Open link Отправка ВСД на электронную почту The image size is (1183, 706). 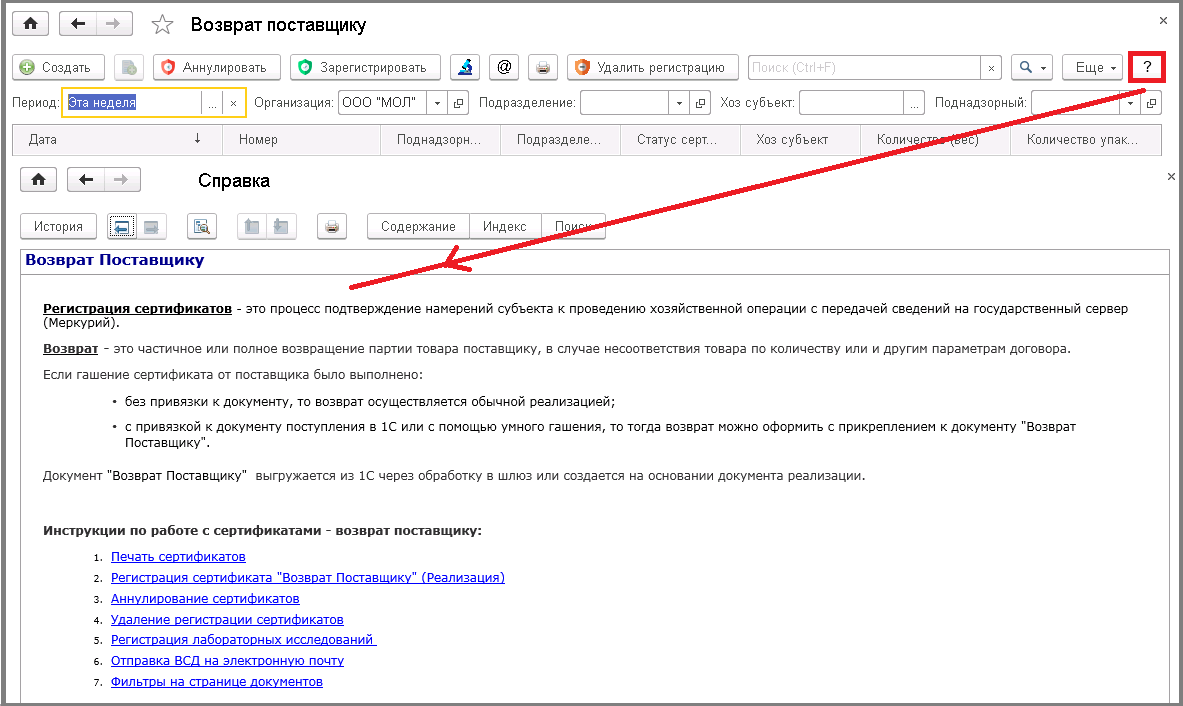click(227, 661)
